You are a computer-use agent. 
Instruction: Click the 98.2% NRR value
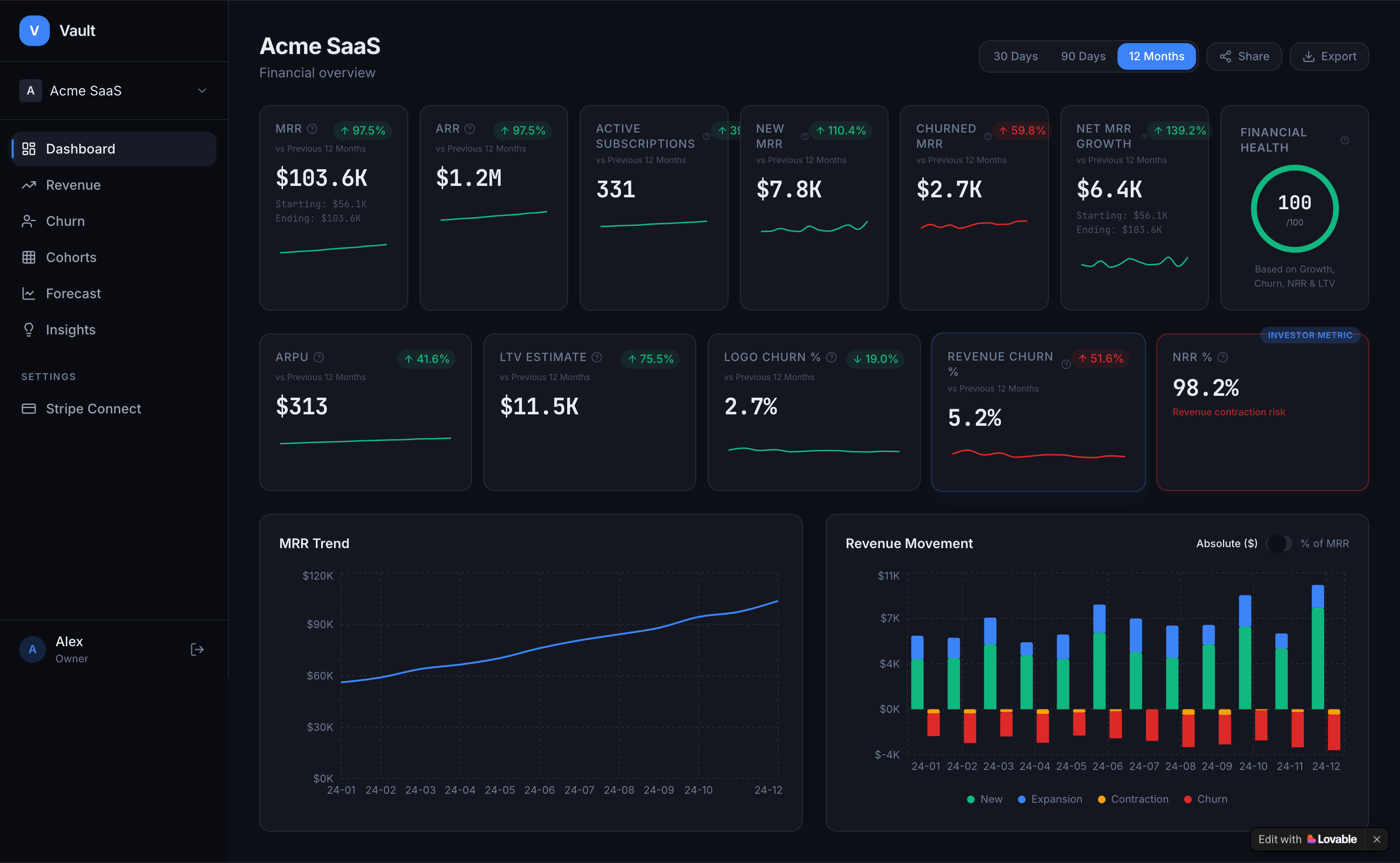[1206, 388]
